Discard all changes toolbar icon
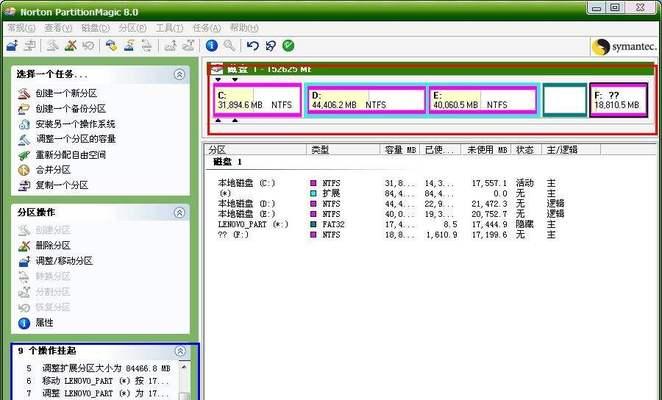 (271, 46)
